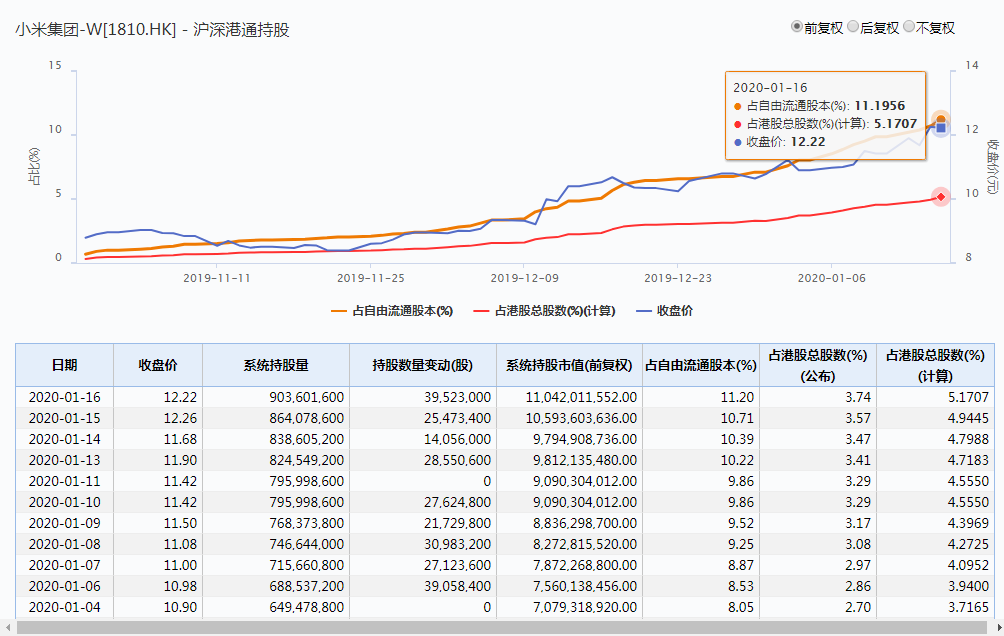Click holdings value 903,601,600
1004x636 pixels.
(307, 397)
